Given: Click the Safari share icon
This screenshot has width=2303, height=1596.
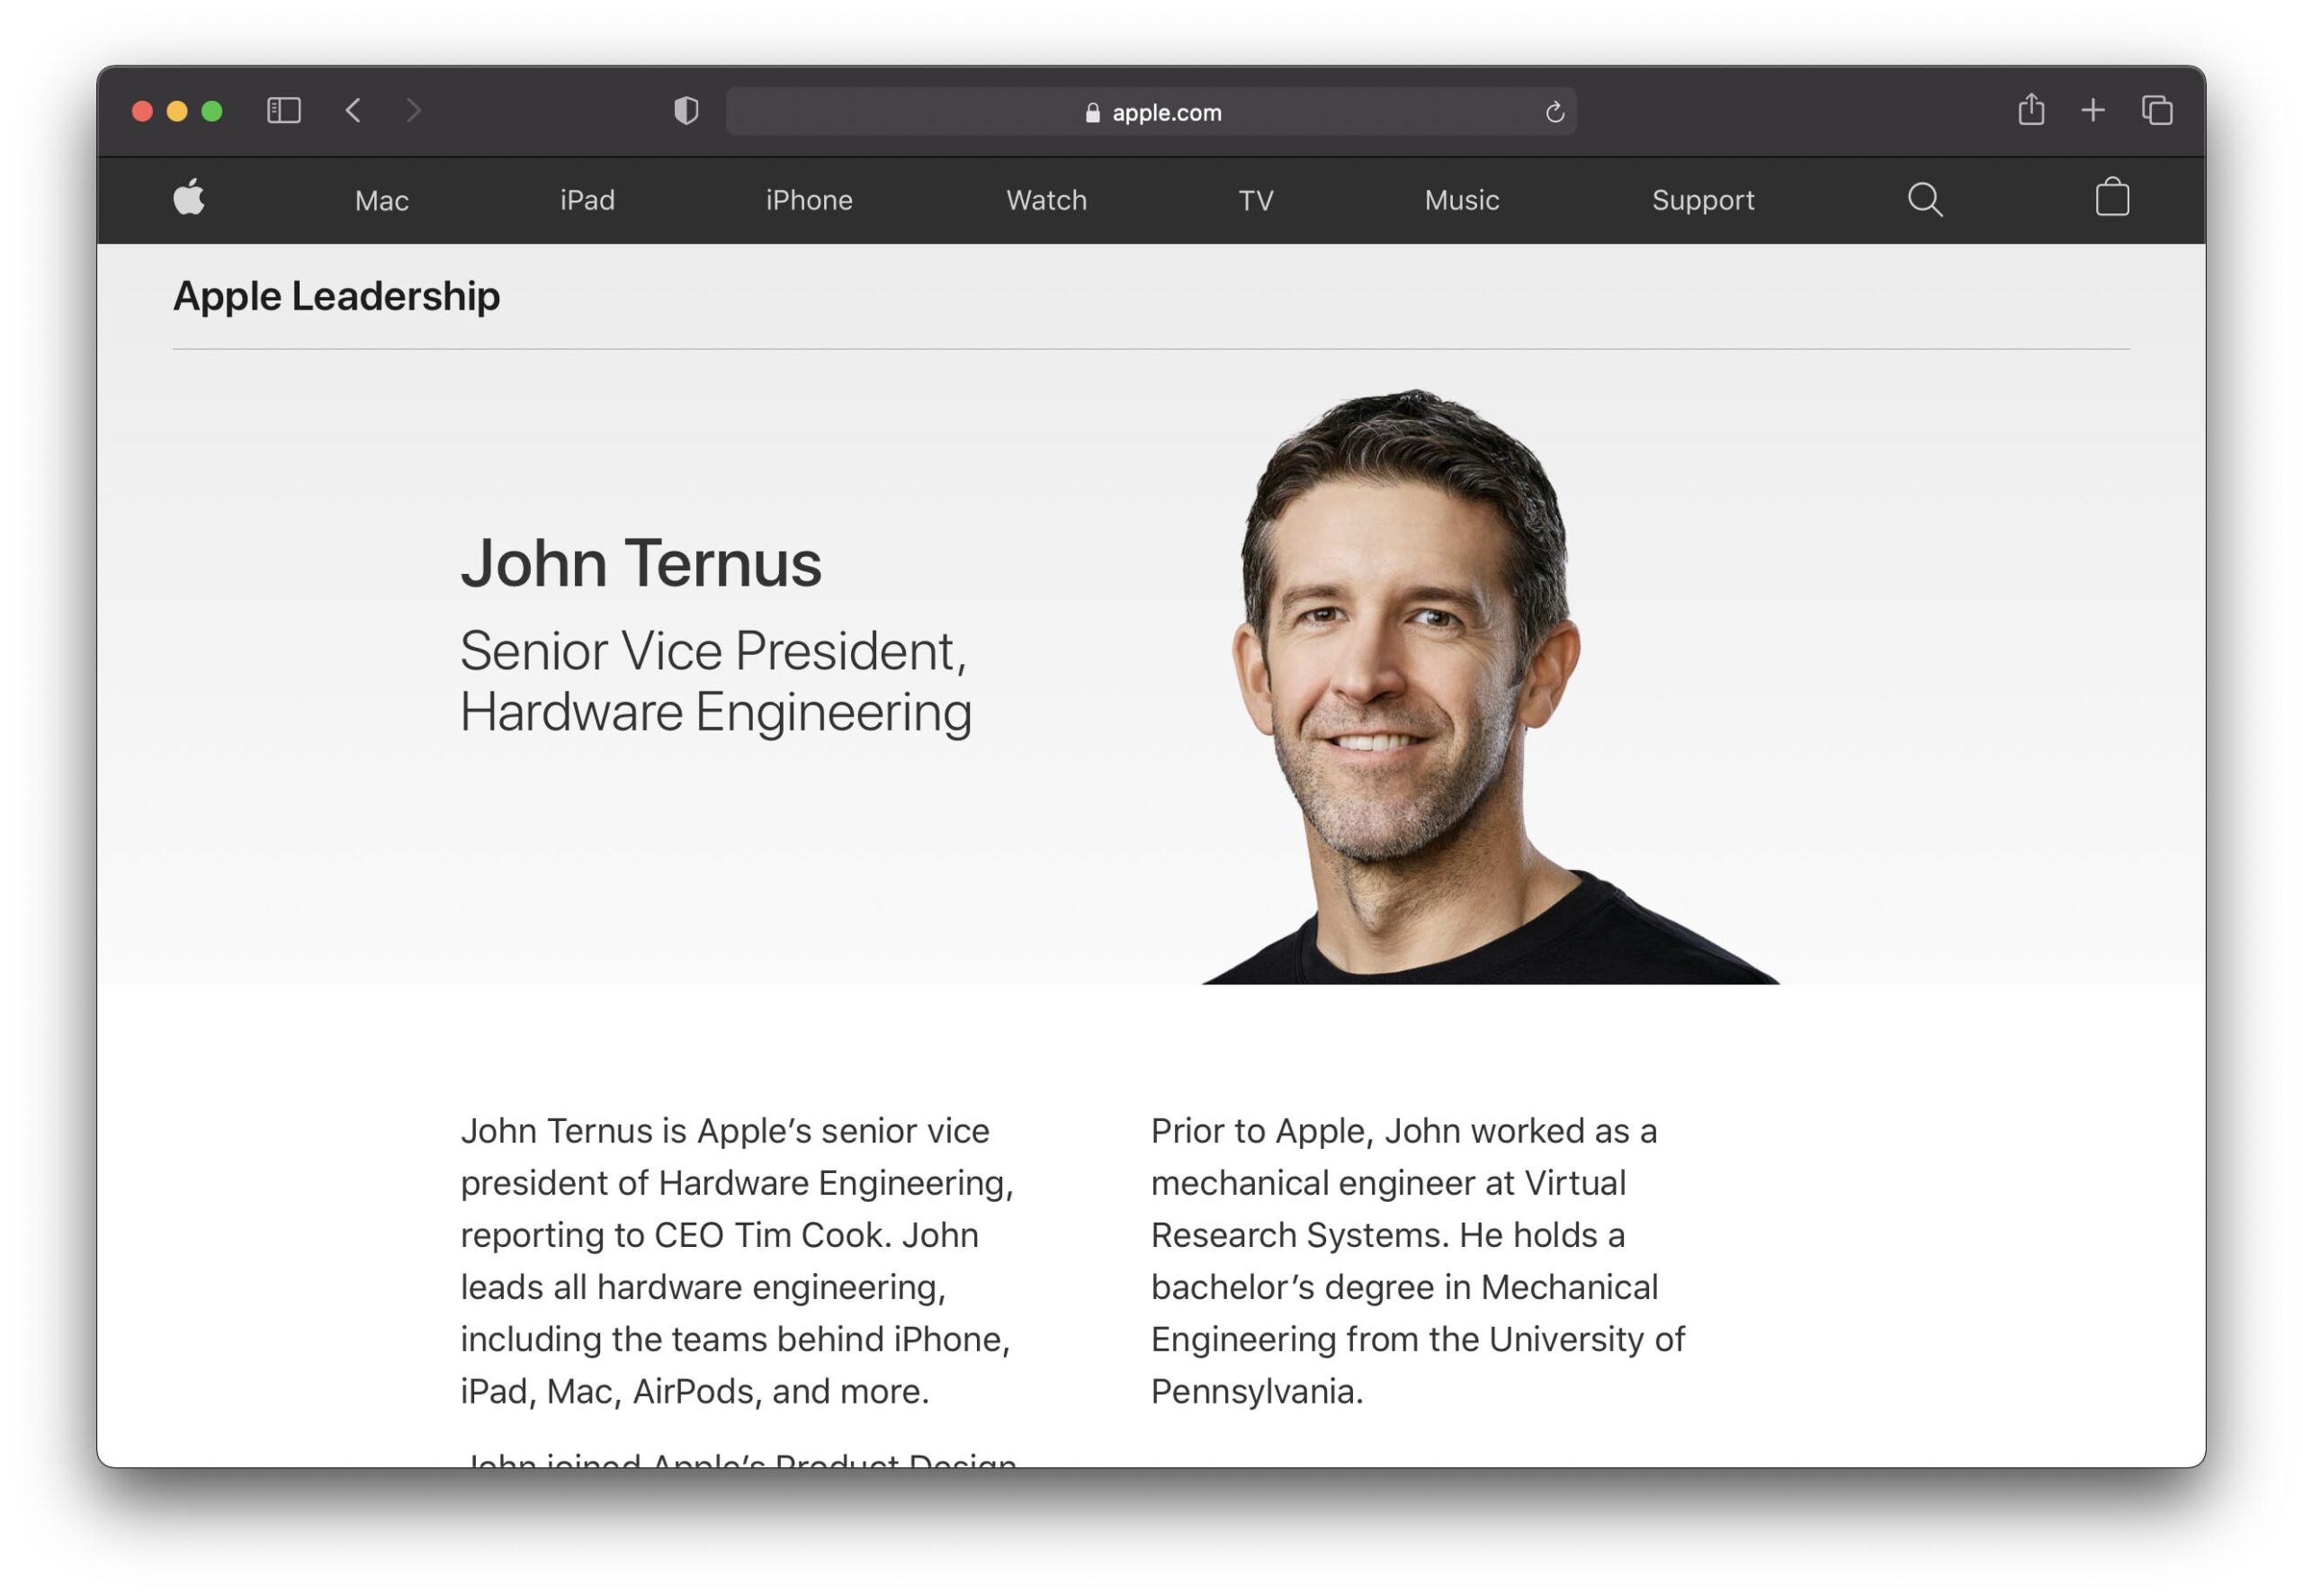Looking at the screenshot, I should [x=2031, y=110].
